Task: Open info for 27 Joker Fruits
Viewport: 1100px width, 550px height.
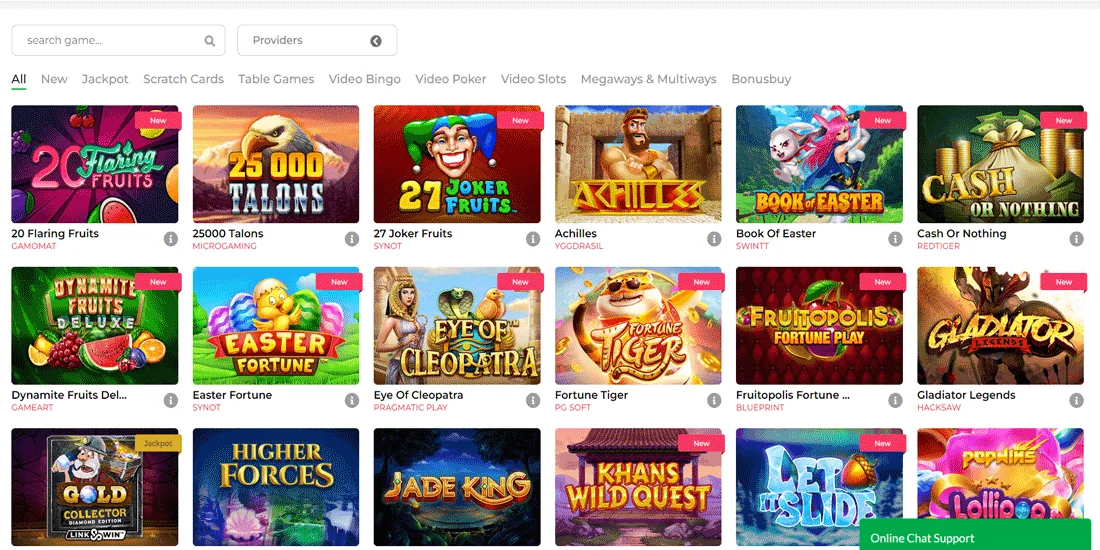Action: (x=533, y=239)
